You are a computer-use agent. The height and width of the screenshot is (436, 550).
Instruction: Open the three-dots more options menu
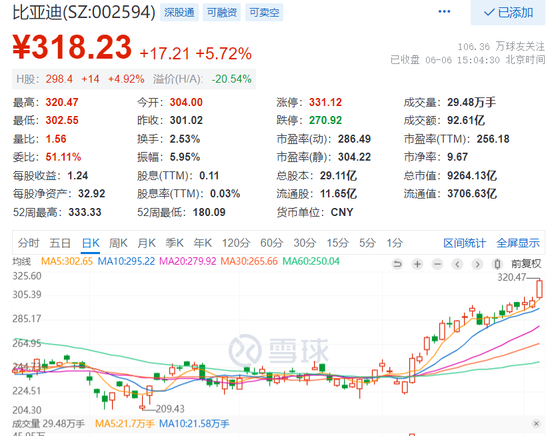pos(444,12)
